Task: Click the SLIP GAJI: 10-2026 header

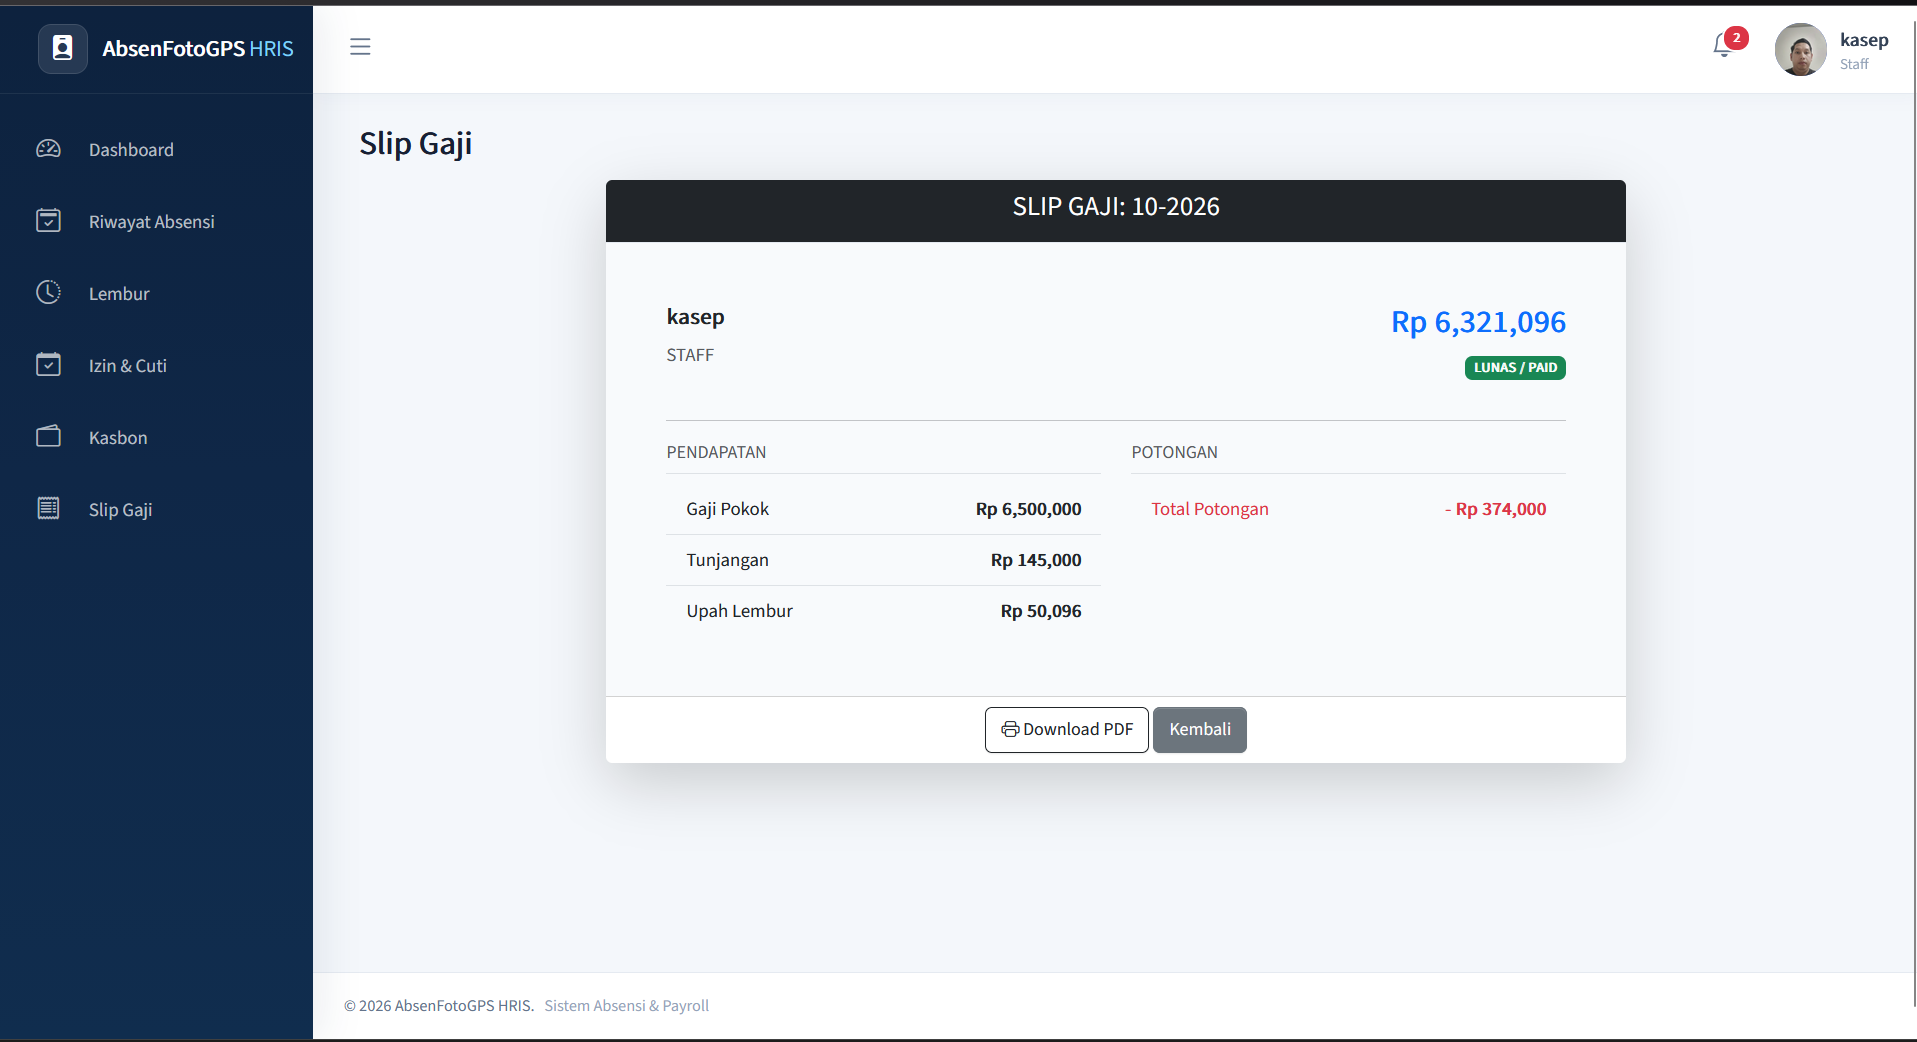Action: pyautogui.click(x=1116, y=207)
